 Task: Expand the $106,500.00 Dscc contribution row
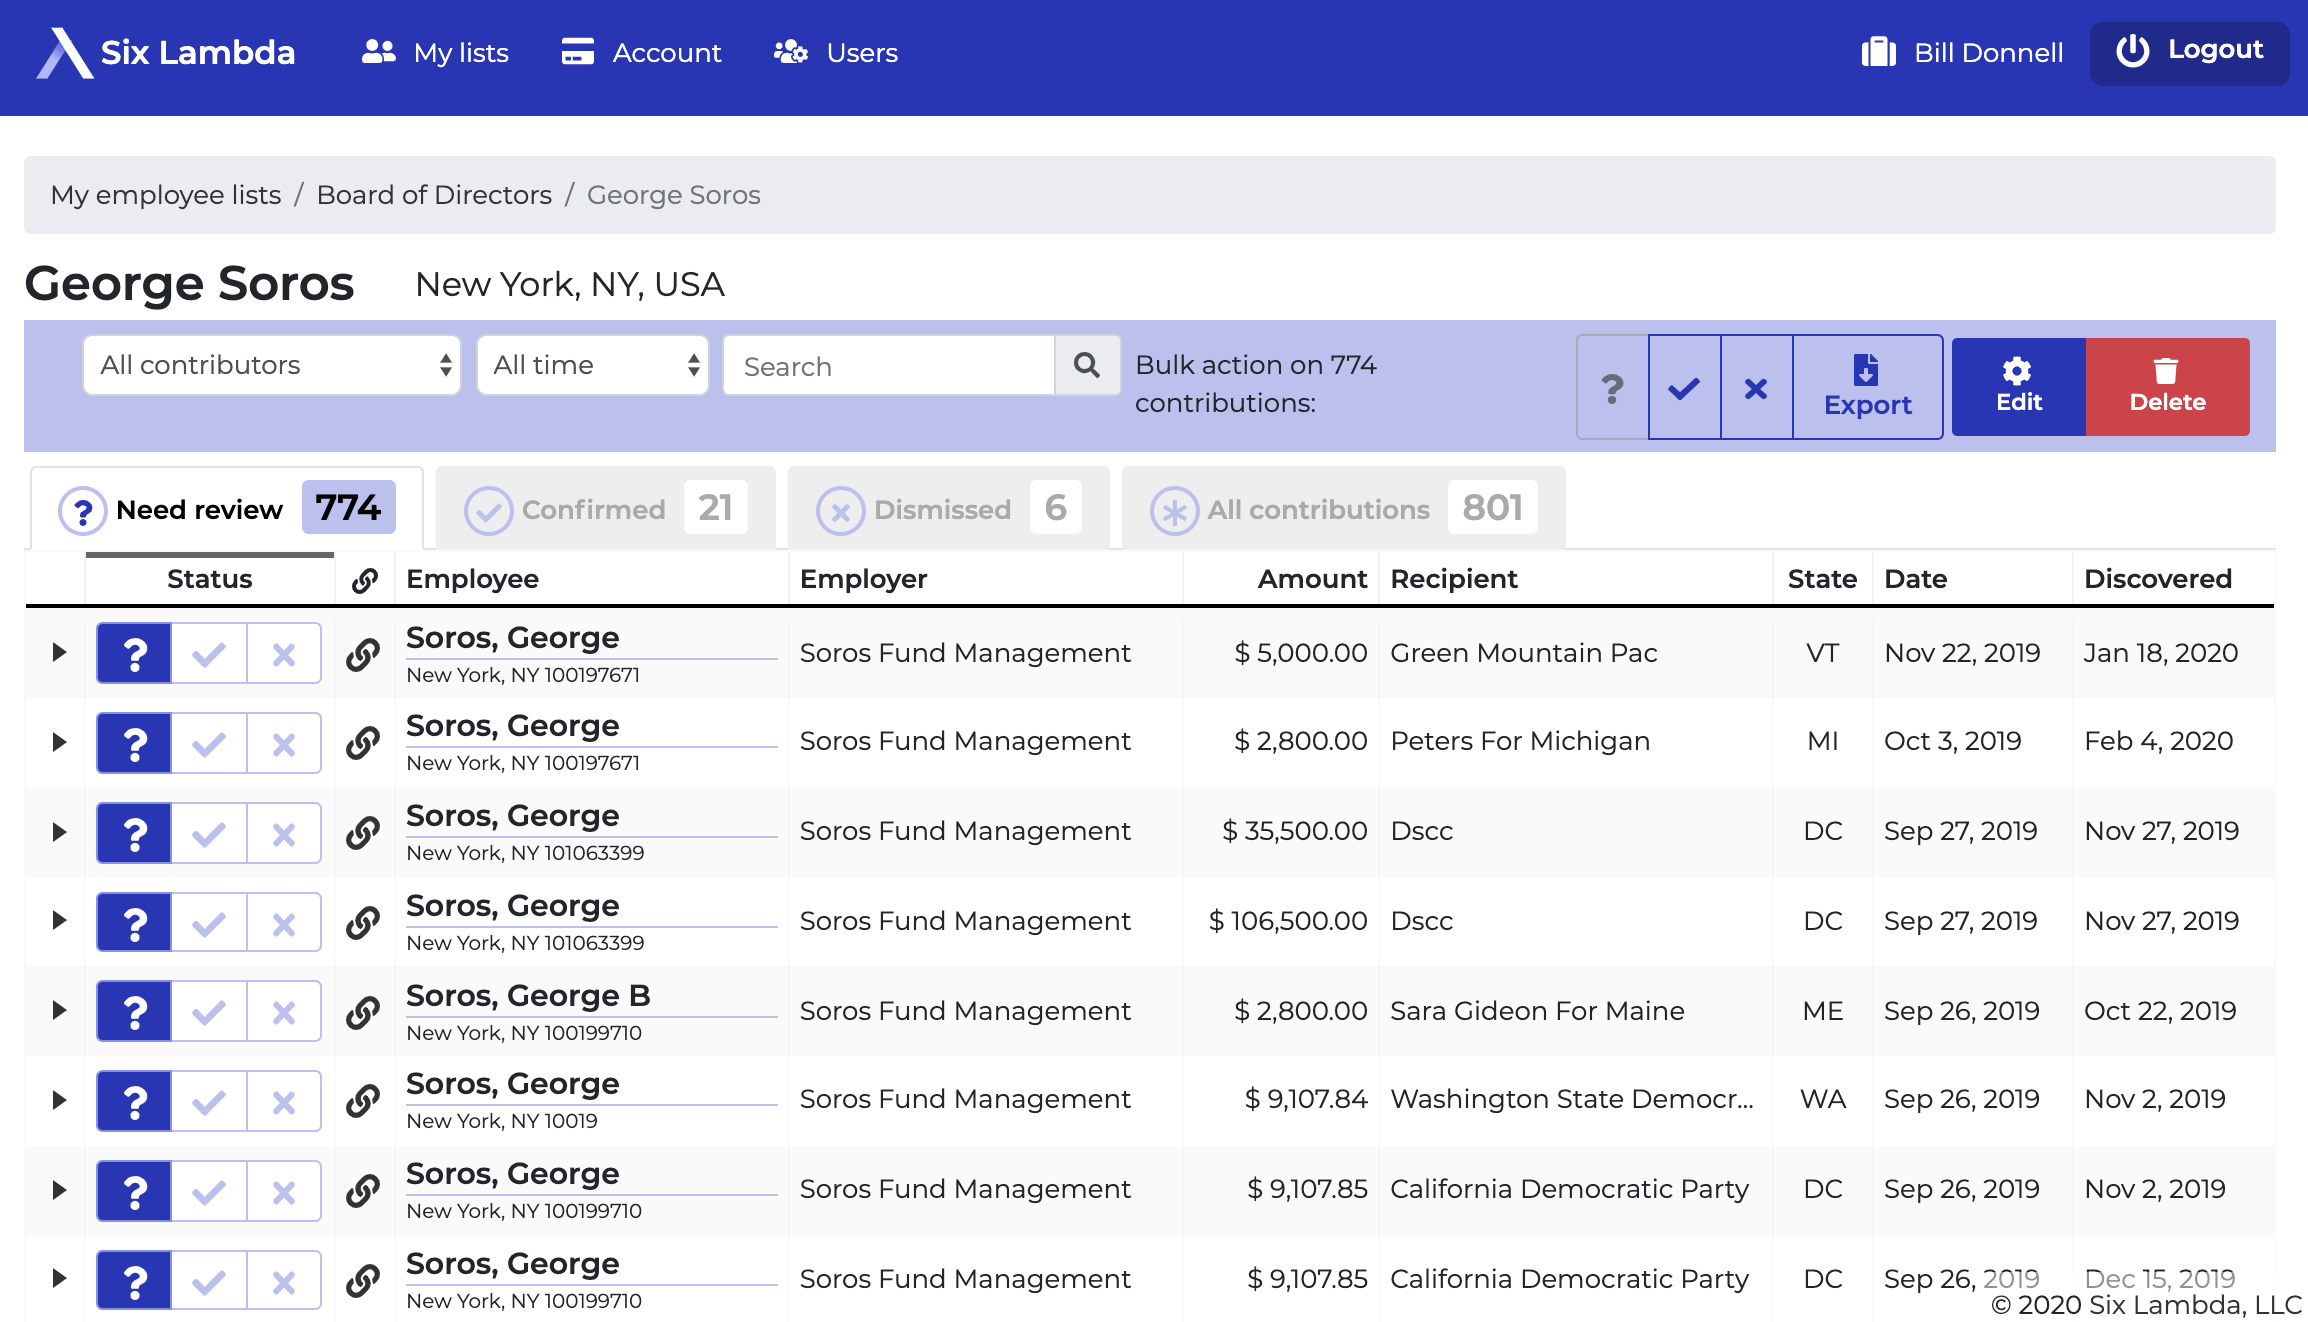click(x=59, y=921)
